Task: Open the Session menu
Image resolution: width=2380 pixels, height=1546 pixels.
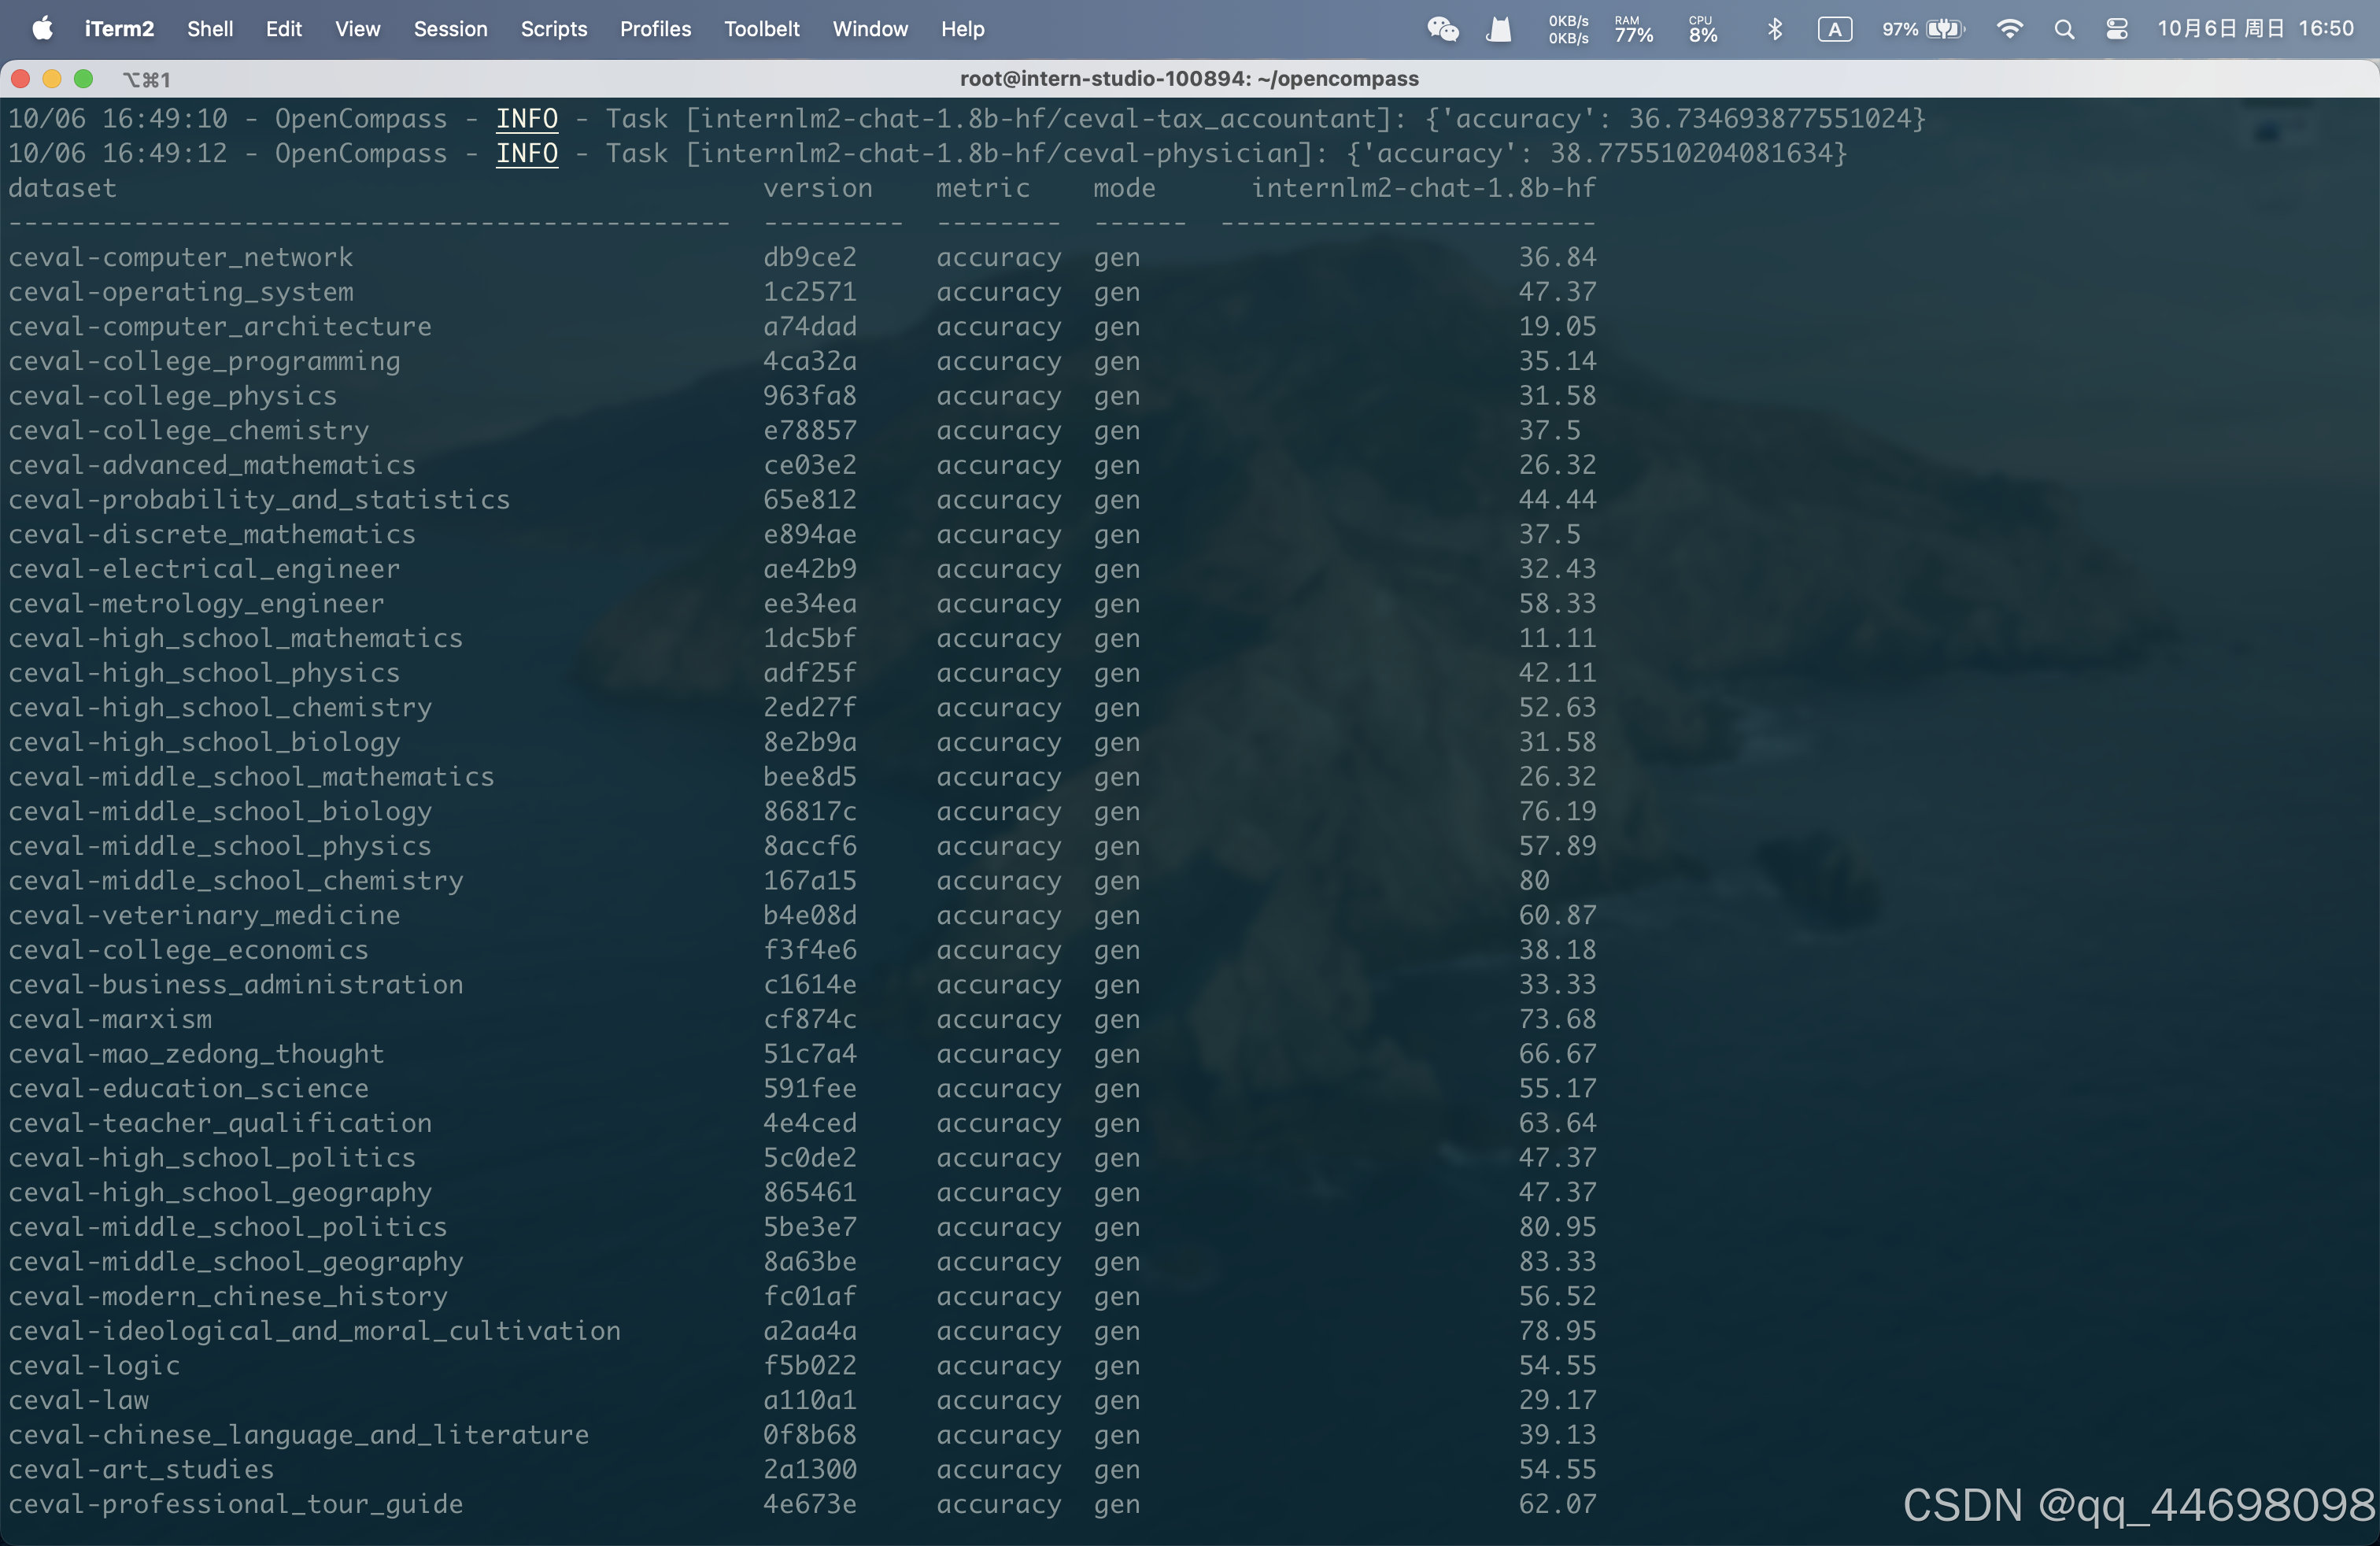Action: [451, 29]
